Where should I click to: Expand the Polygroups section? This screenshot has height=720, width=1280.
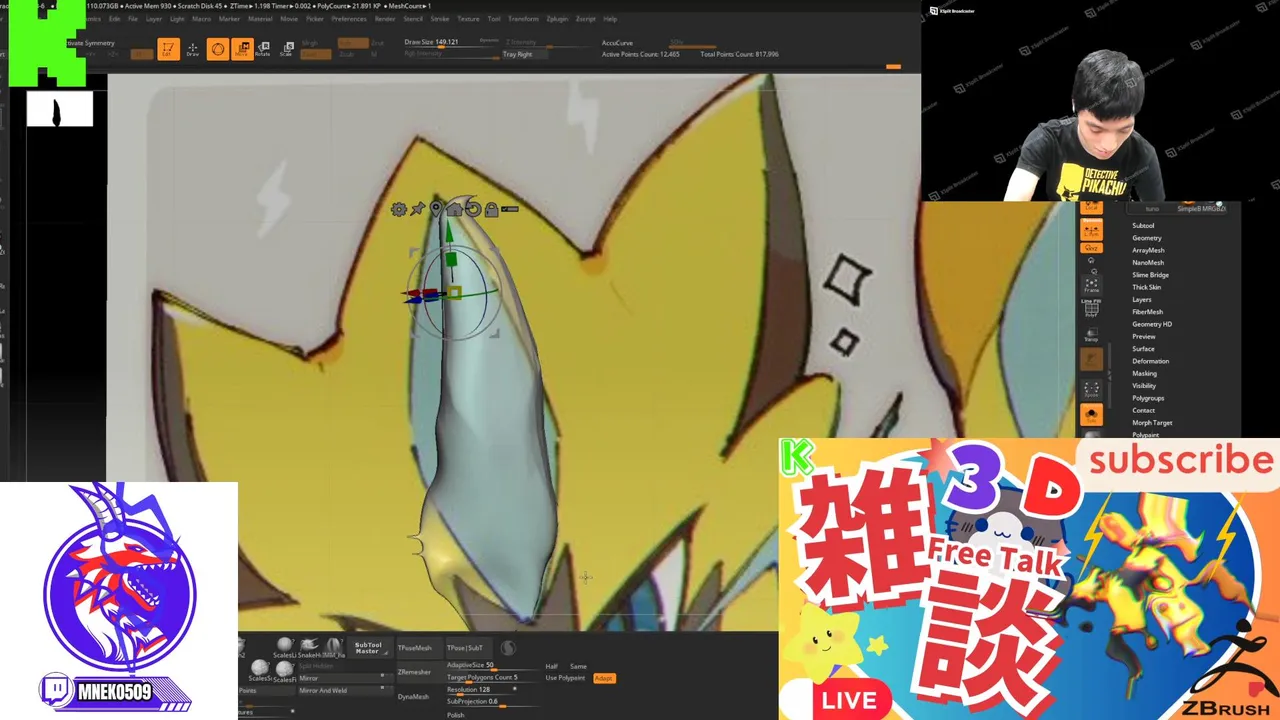[1148, 398]
